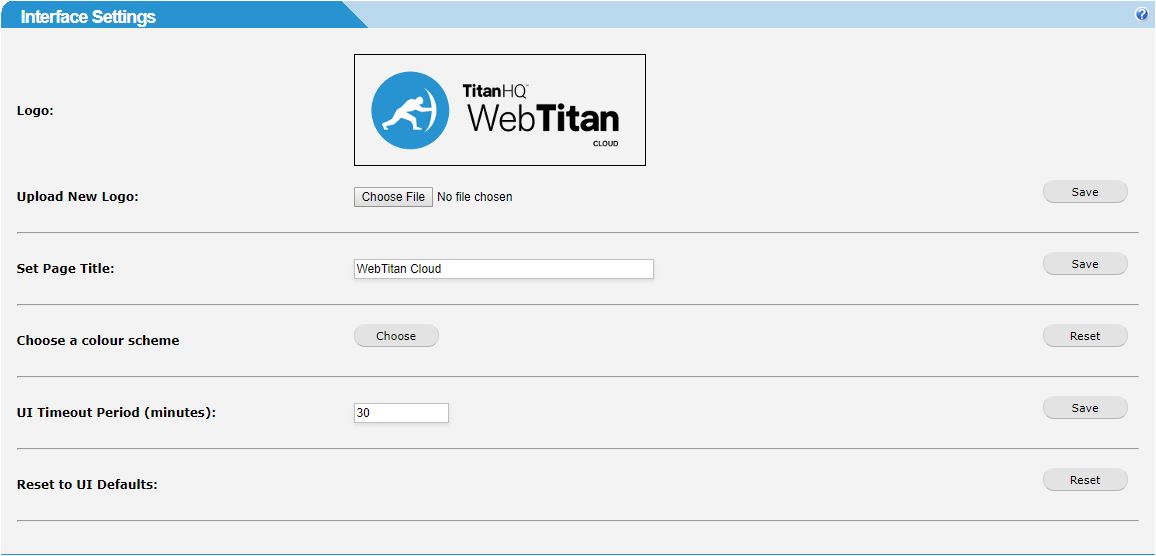
Task: Click 'UI Timeout Period (minutes):' label
Action: click(116, 413)
